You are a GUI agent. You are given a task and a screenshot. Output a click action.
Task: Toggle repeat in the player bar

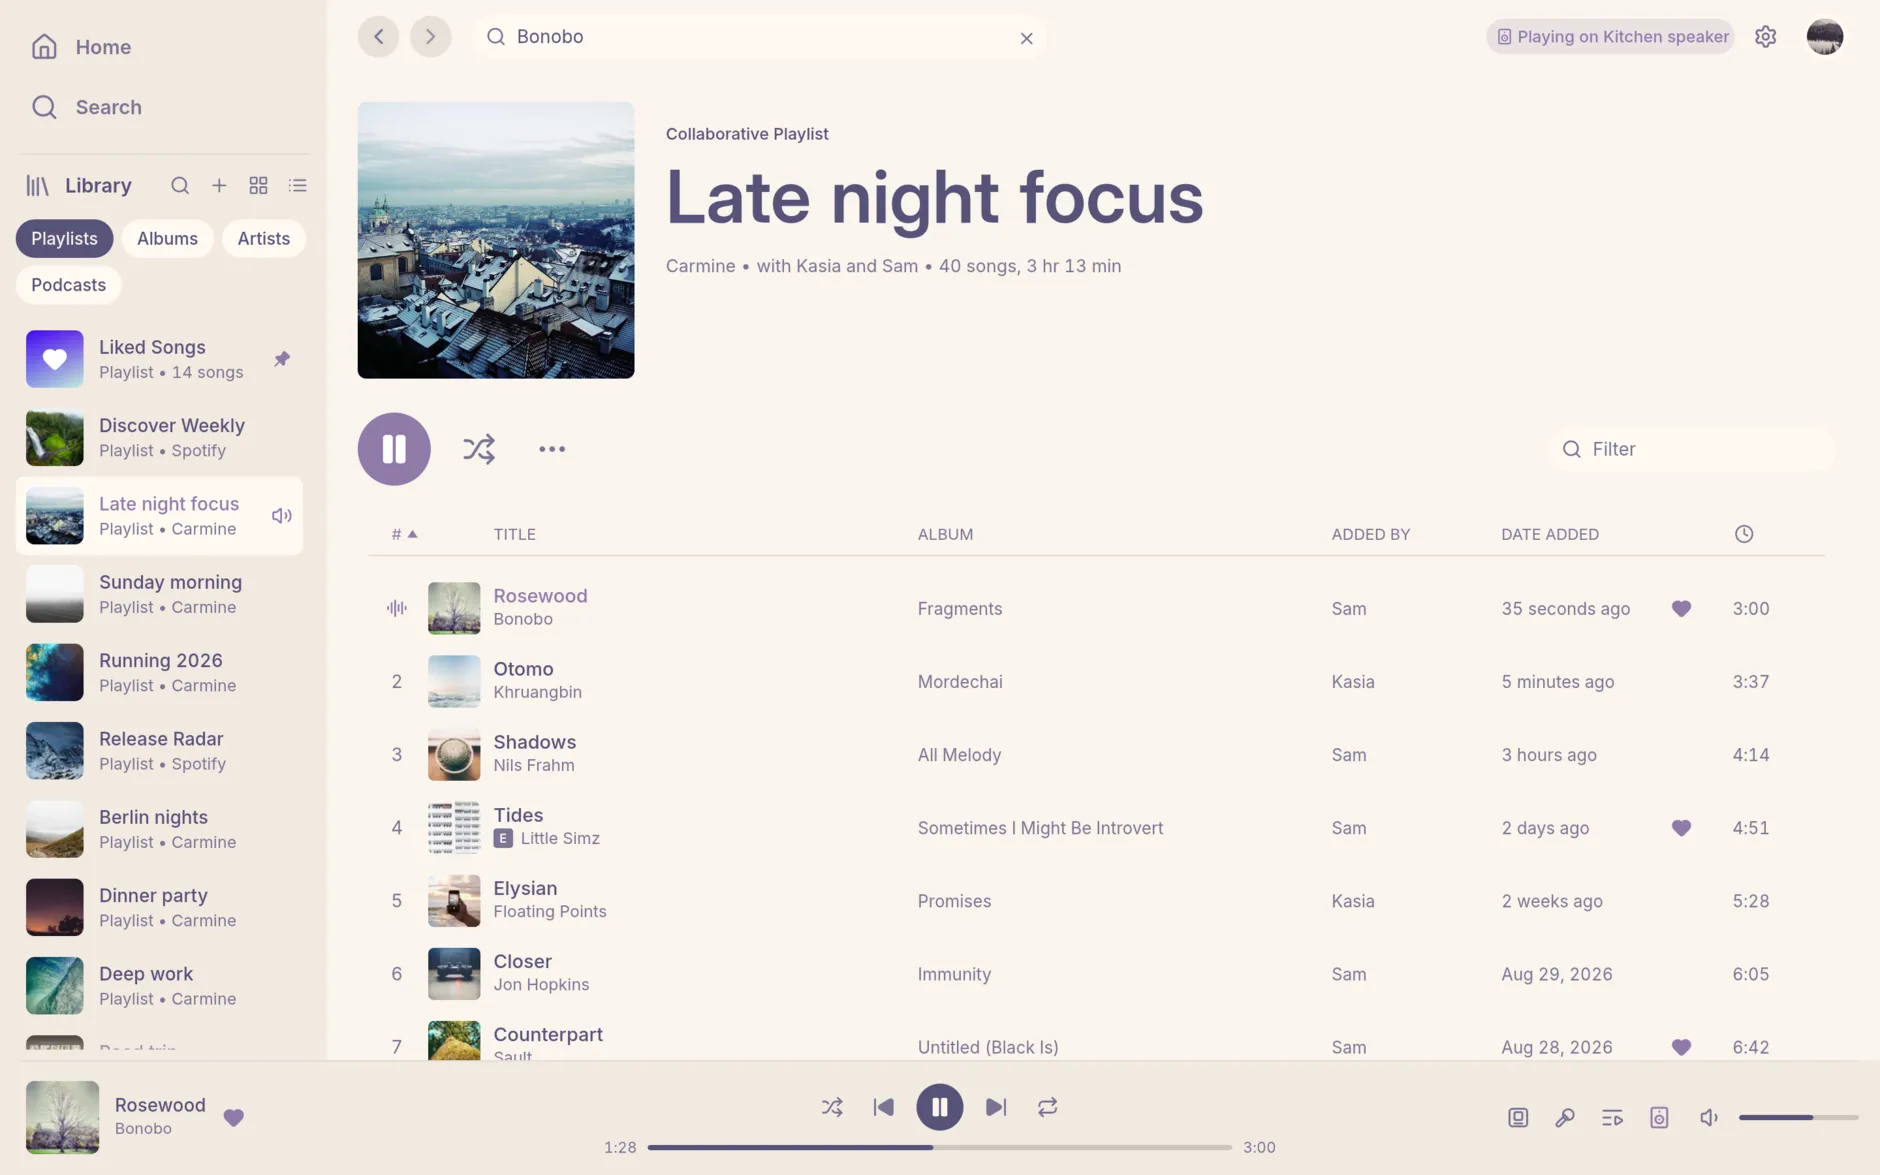pyautogui.click(x=1047, y=1107)
